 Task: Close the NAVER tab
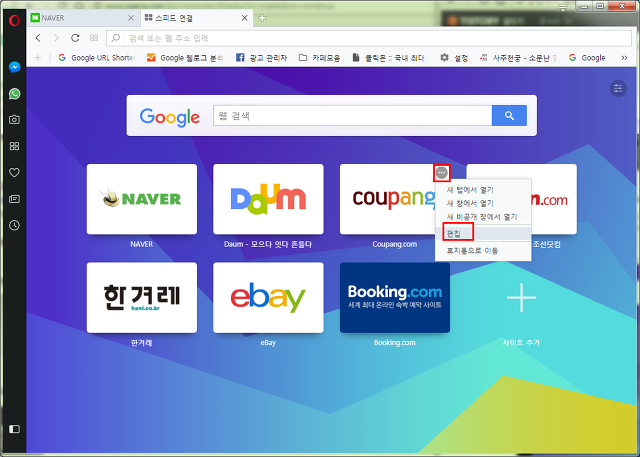coord(131,18)
